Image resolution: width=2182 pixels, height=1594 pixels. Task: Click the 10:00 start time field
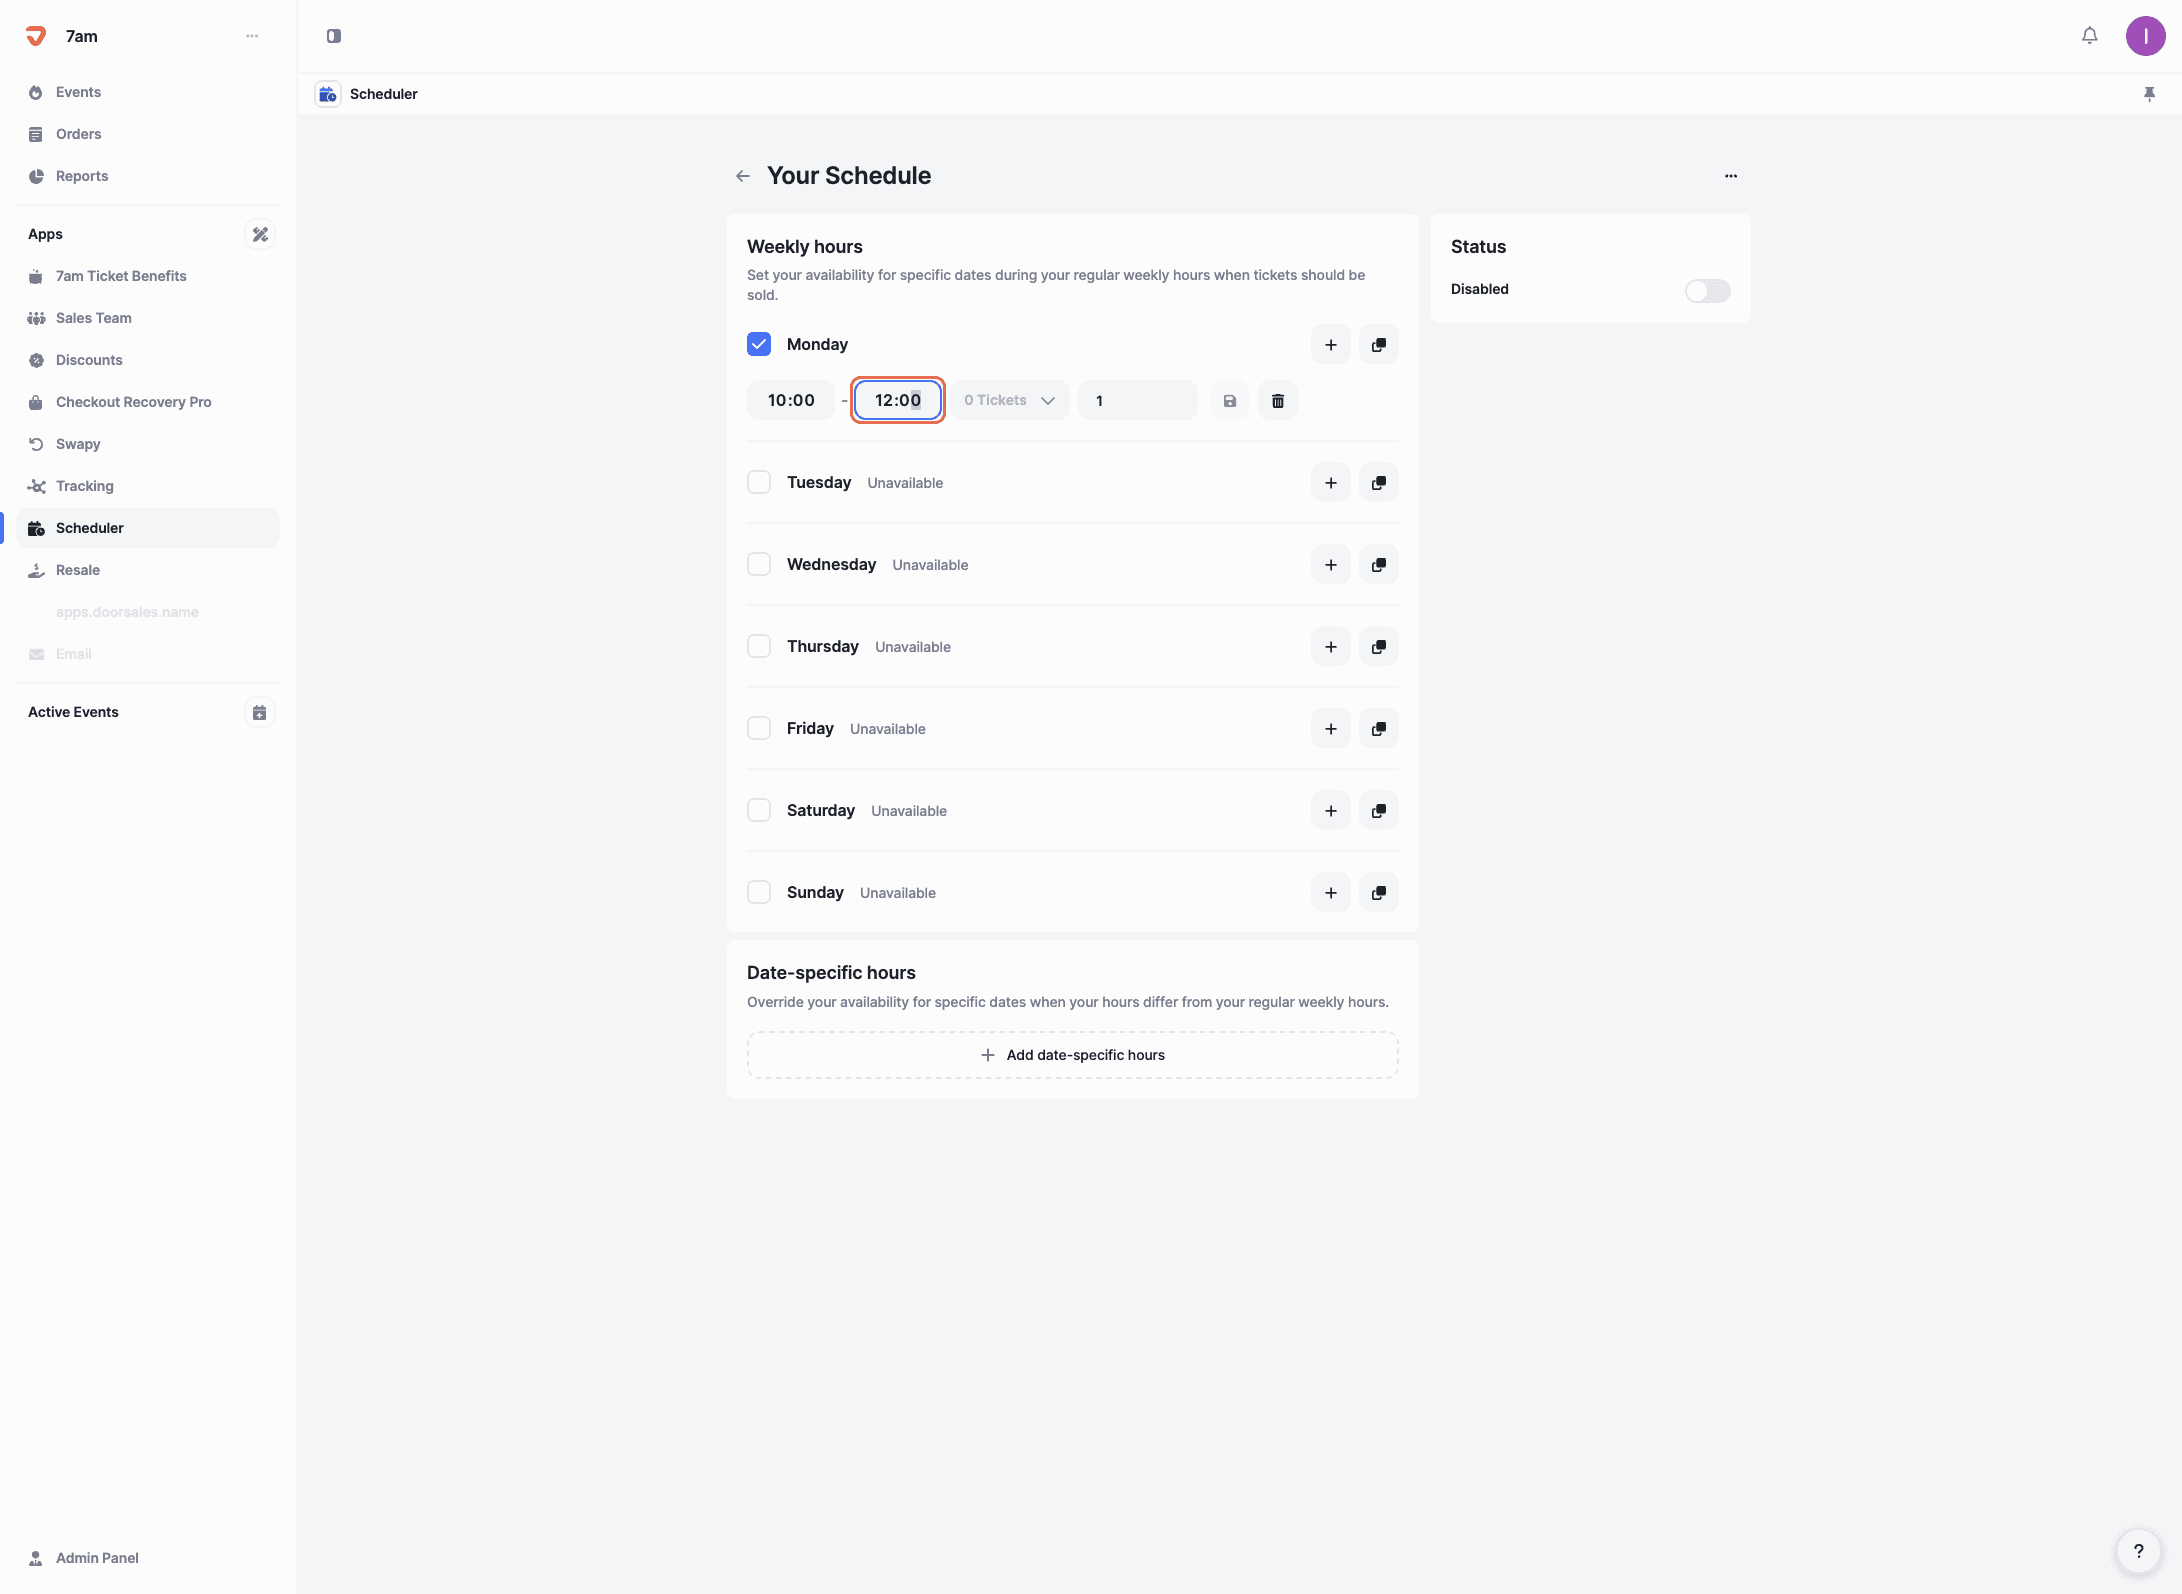pos(791,401)
